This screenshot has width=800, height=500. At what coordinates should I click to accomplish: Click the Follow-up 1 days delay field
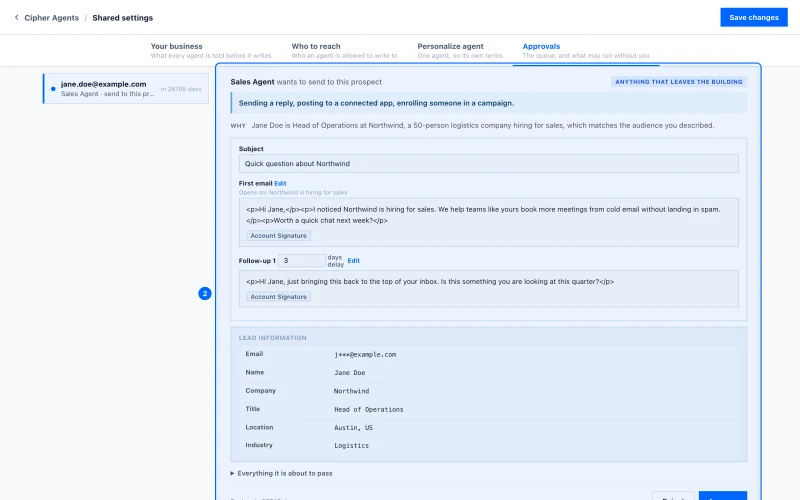click(x=302, y=261)
